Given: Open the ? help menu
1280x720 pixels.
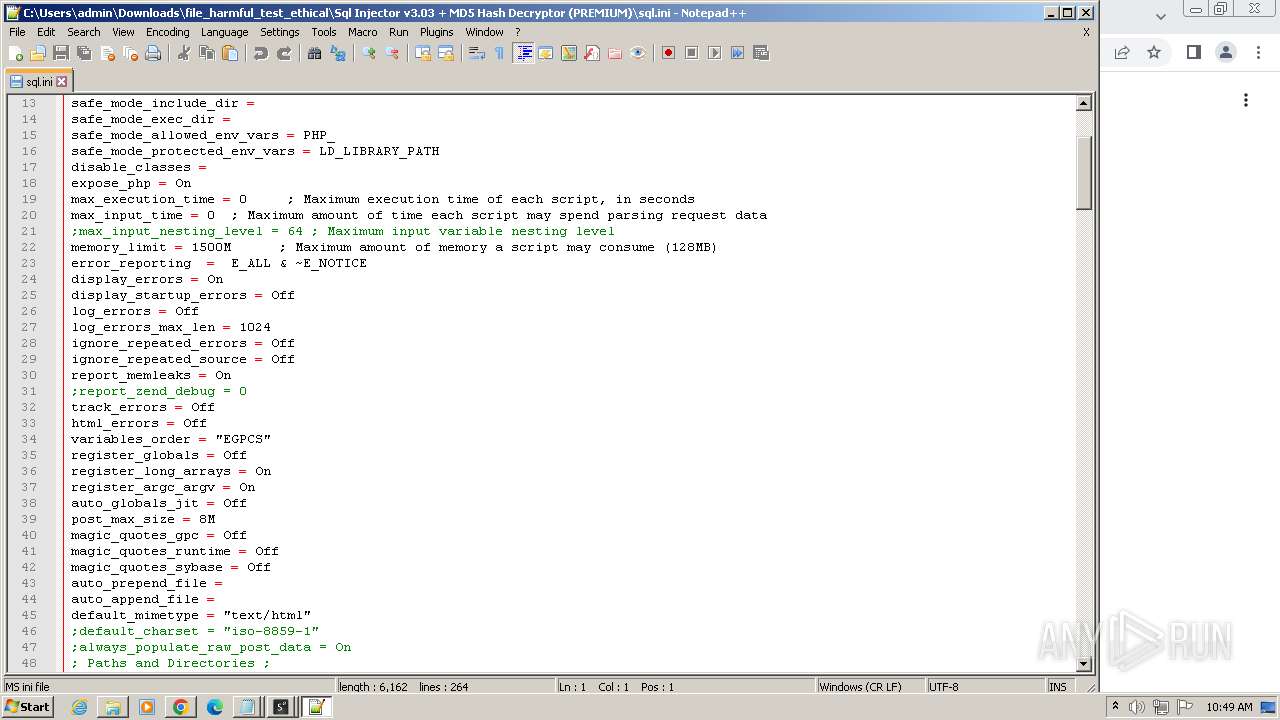Looking at the screenshot, I should [518, 32].
